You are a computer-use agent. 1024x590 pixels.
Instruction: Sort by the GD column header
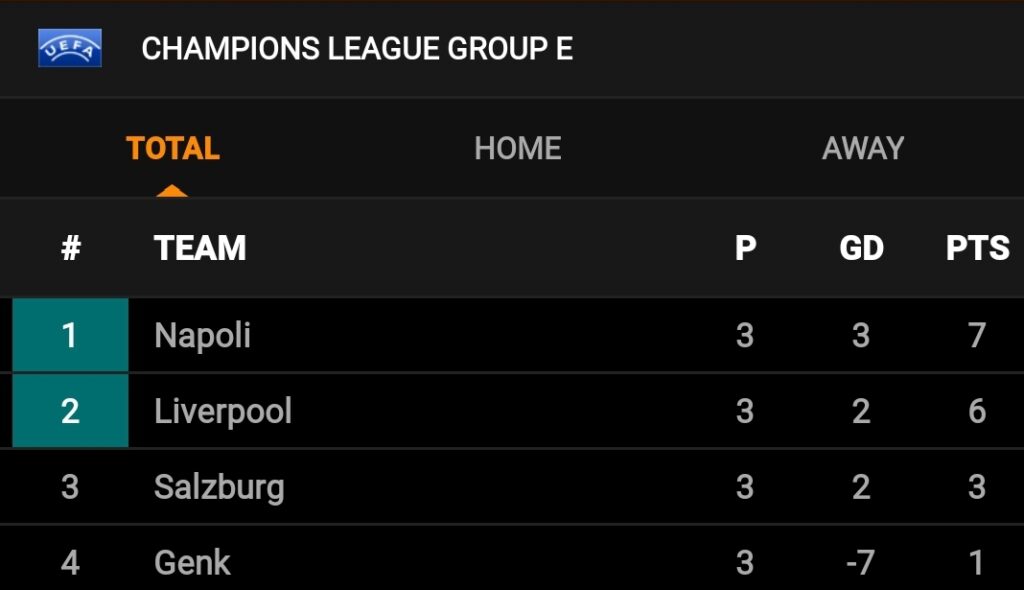click(861, 248)
